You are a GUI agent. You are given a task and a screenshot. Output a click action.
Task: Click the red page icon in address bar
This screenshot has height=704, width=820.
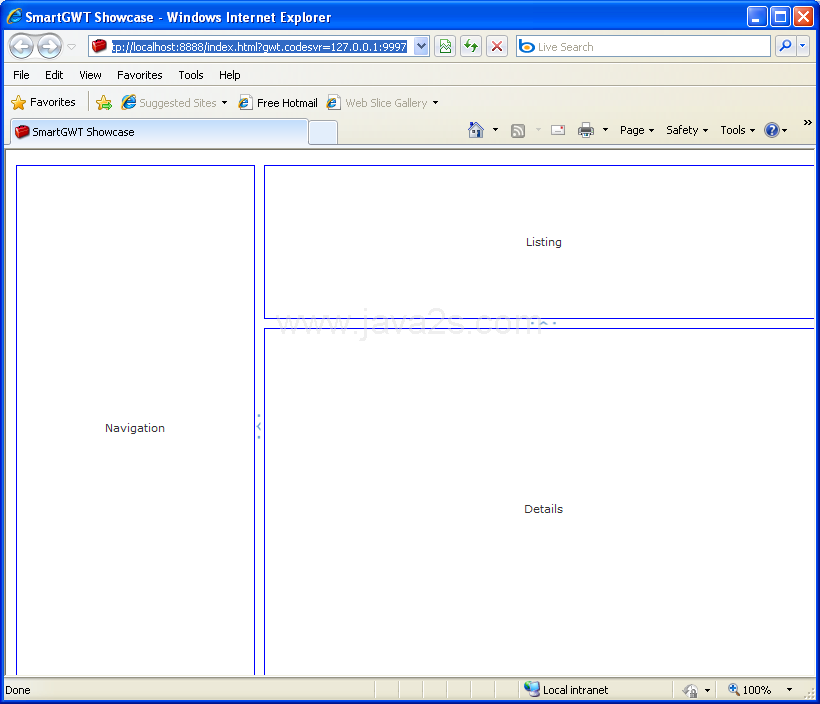tap(99, 47)
